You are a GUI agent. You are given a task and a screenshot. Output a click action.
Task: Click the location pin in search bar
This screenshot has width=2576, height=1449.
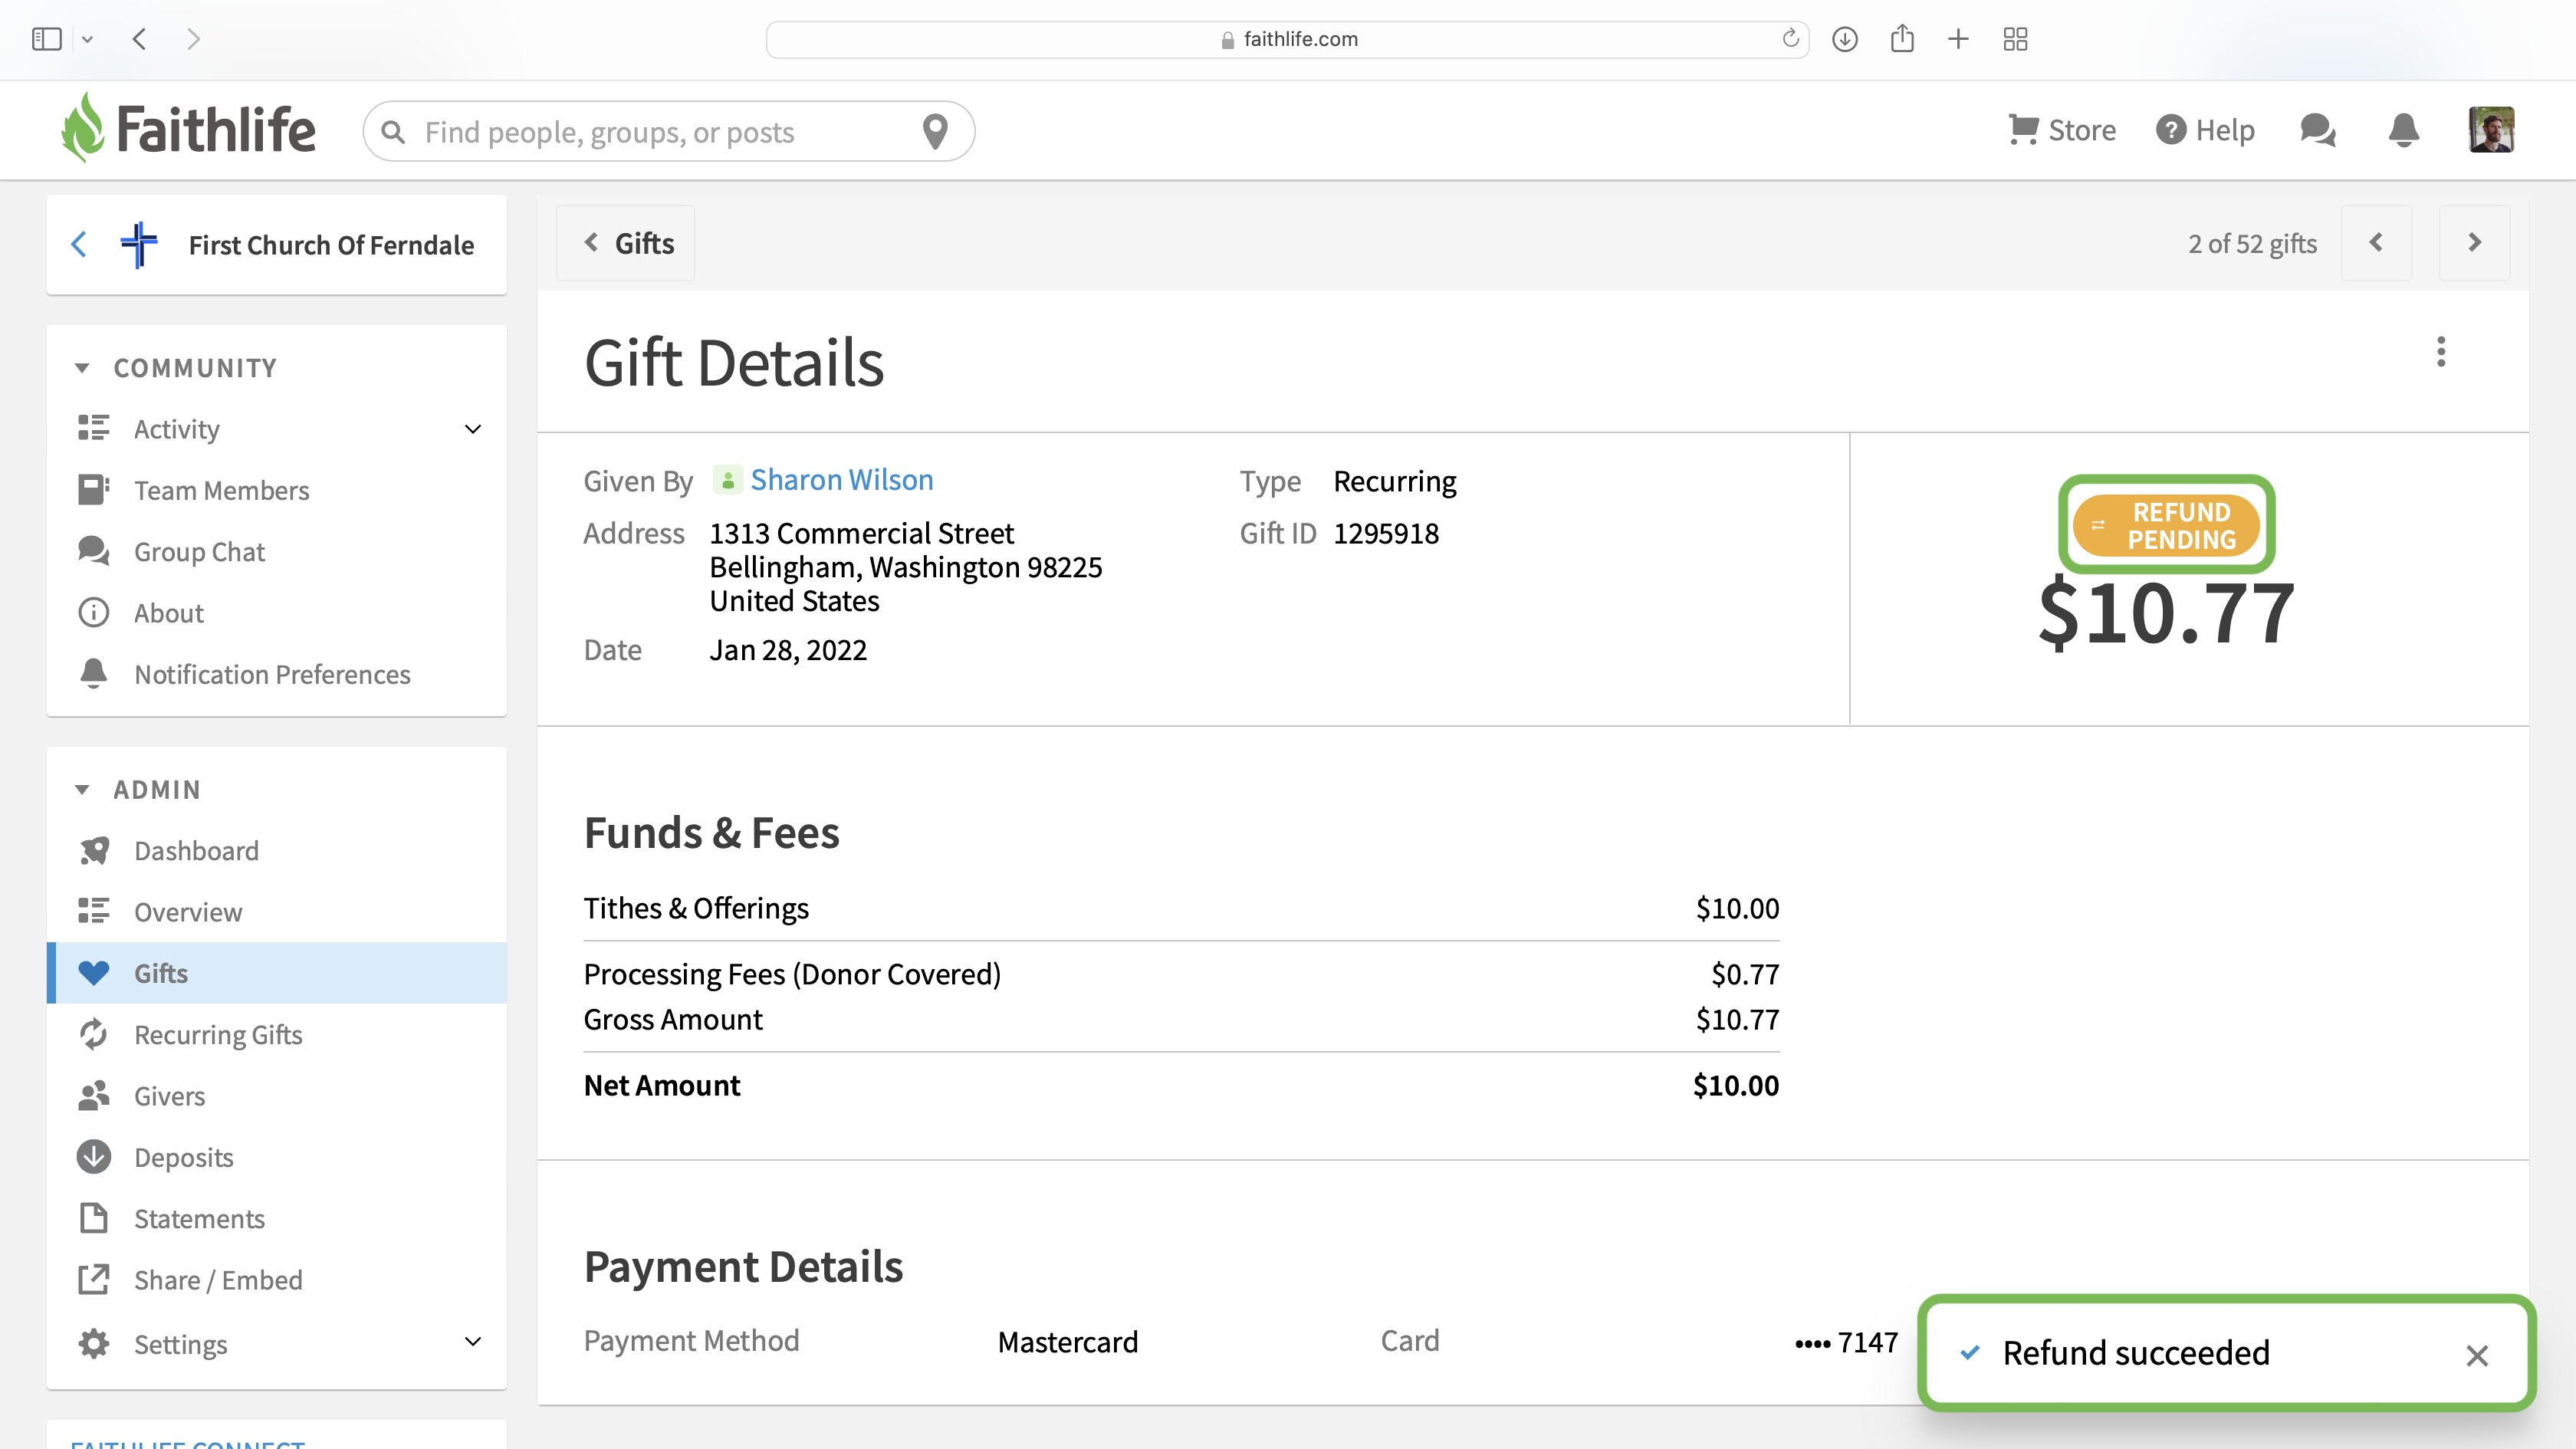(934, 131)
